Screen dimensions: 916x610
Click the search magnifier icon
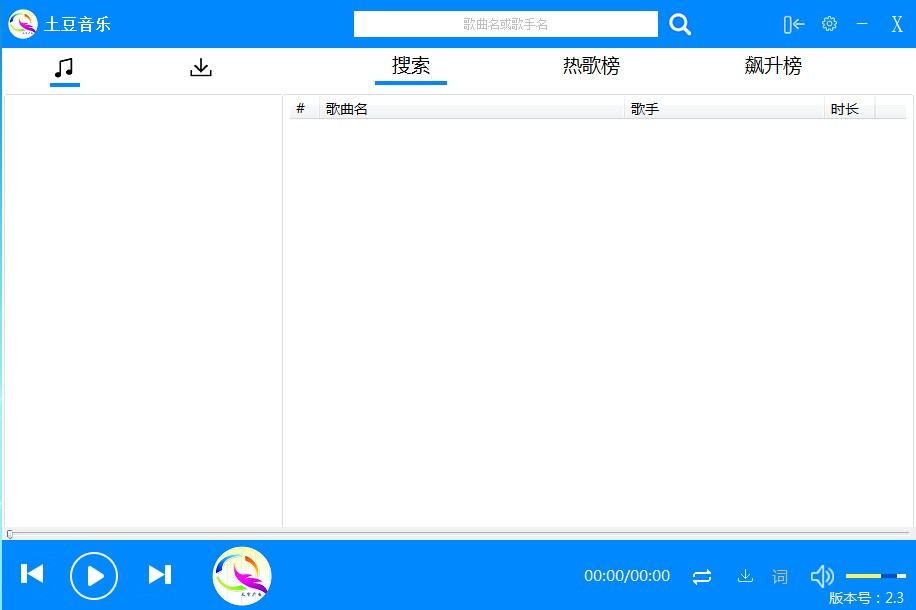[x=679, y=24]
